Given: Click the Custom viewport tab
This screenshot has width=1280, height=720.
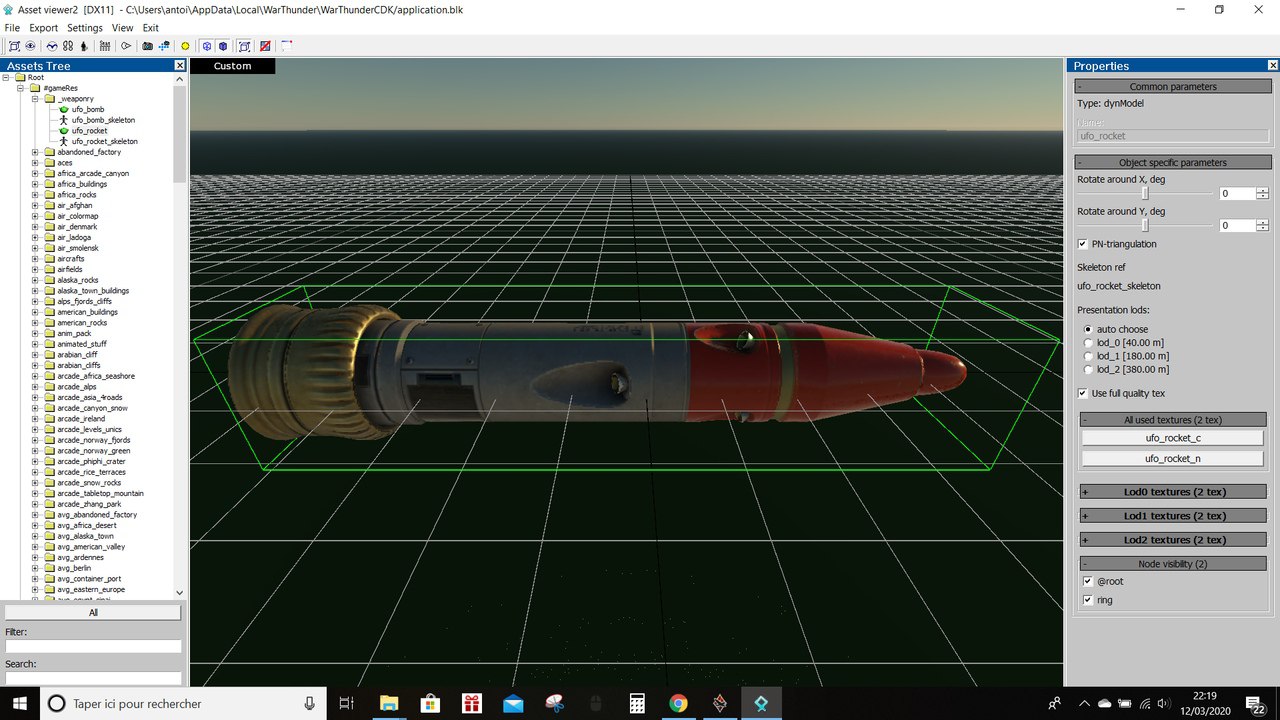Looking at the screenshot, I should tap(232, 66).
